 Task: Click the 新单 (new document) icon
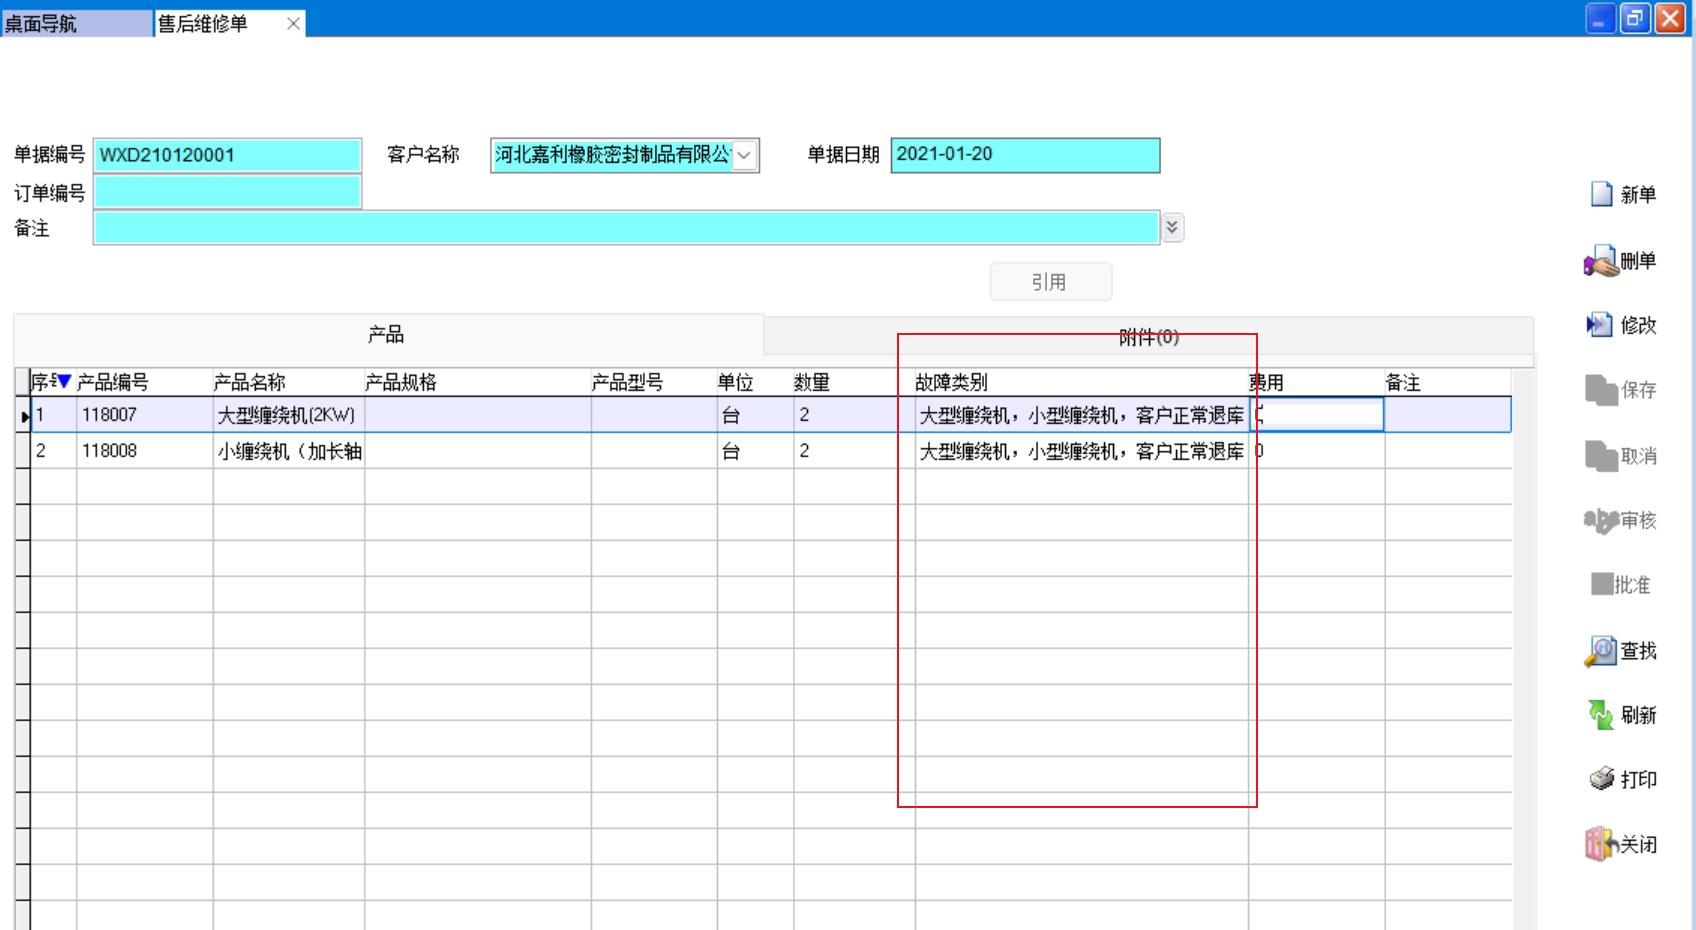pos(1601,194)
